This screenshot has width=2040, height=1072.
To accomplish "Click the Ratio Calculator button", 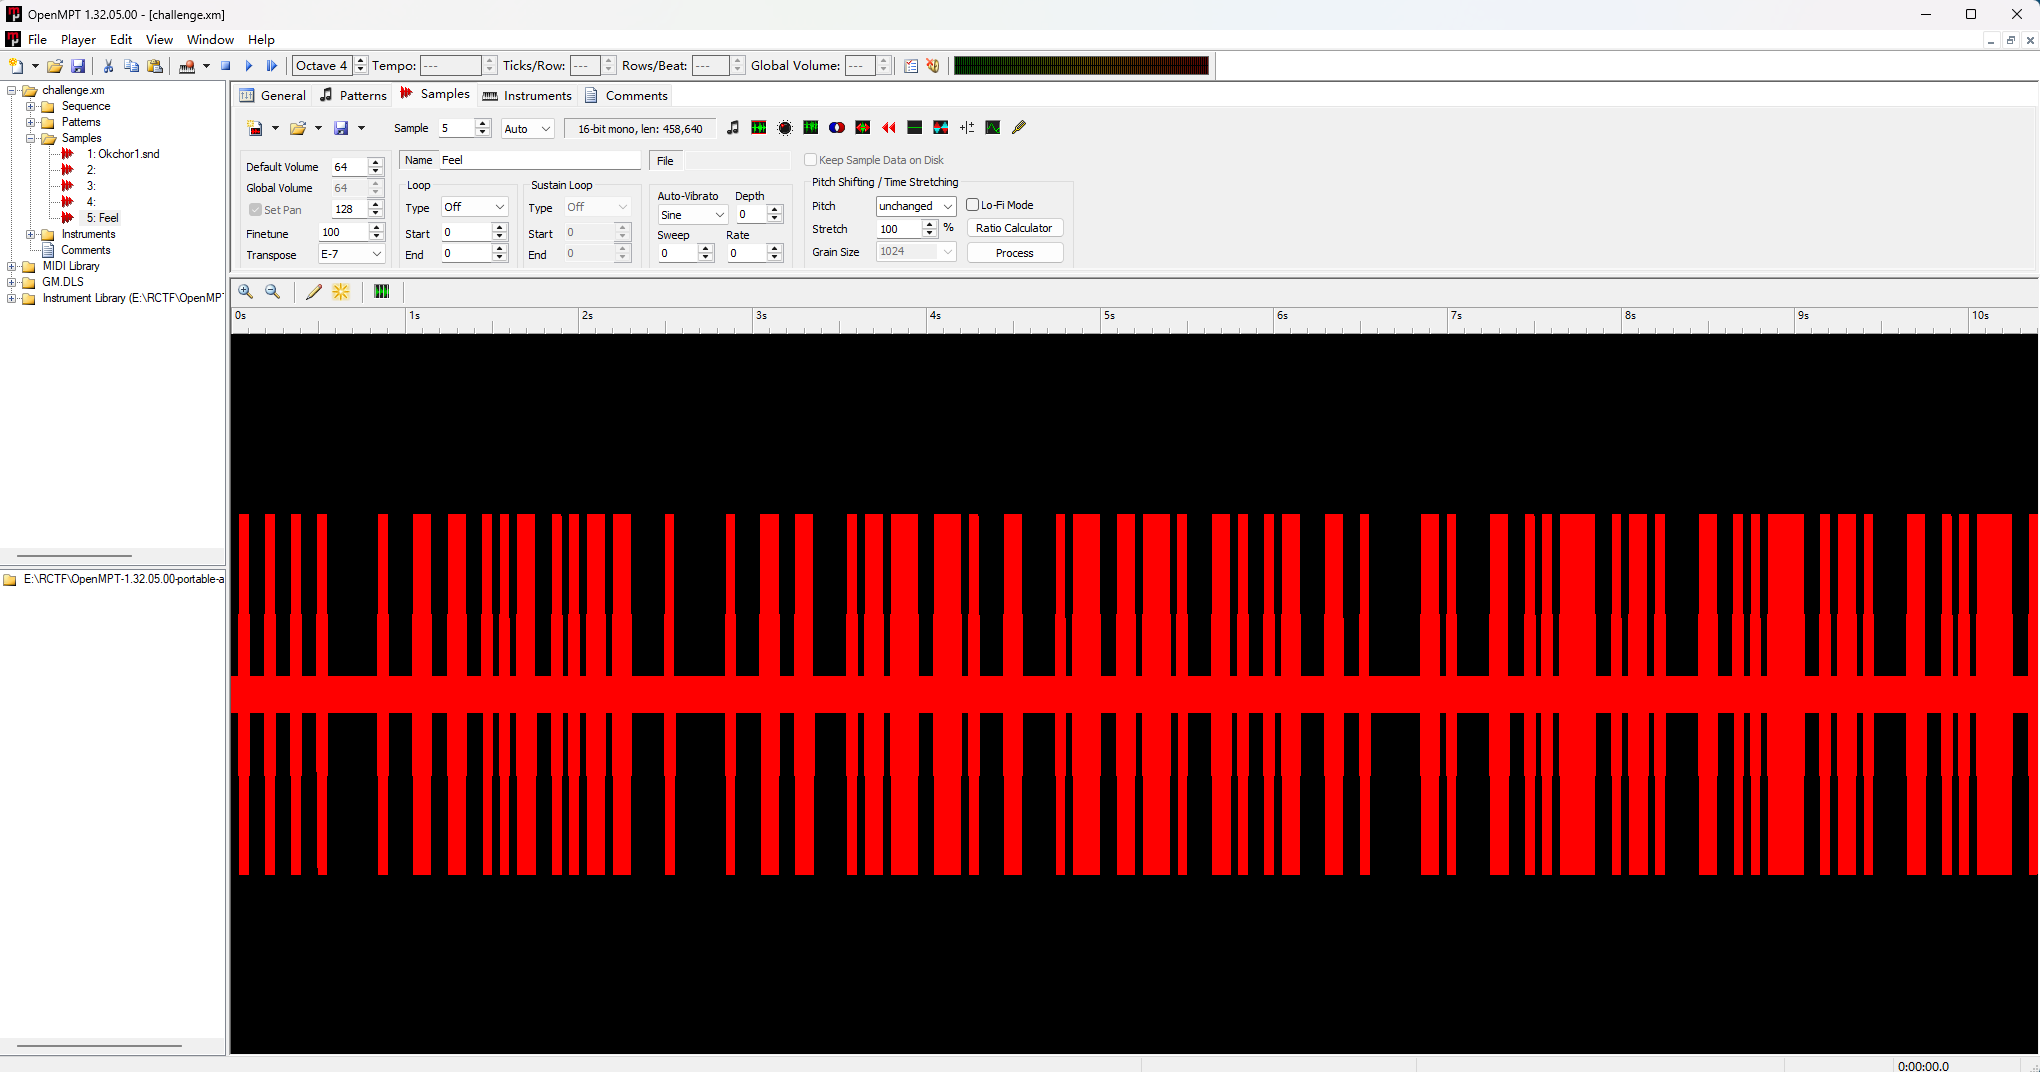I will tap(1014, 228).
